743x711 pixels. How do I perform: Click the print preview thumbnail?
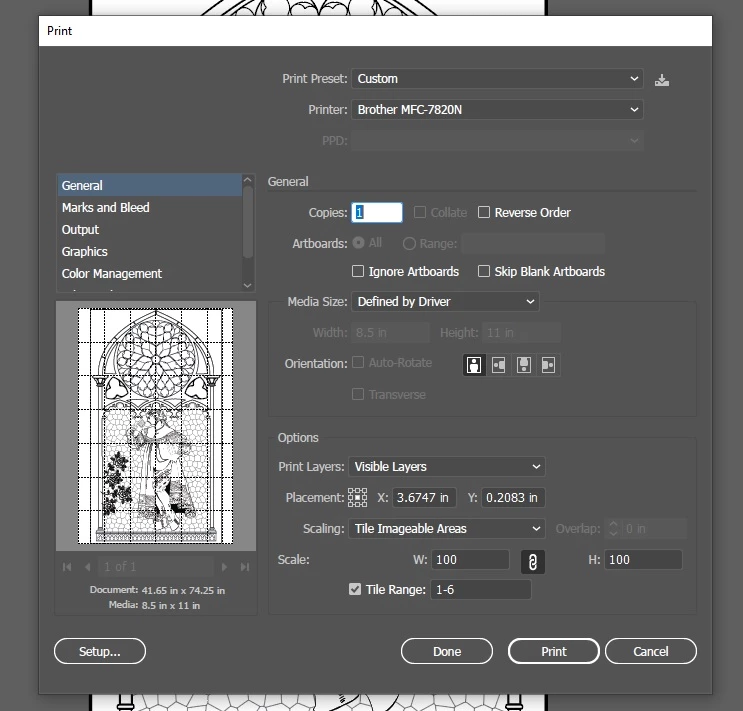tap(155, 426)
